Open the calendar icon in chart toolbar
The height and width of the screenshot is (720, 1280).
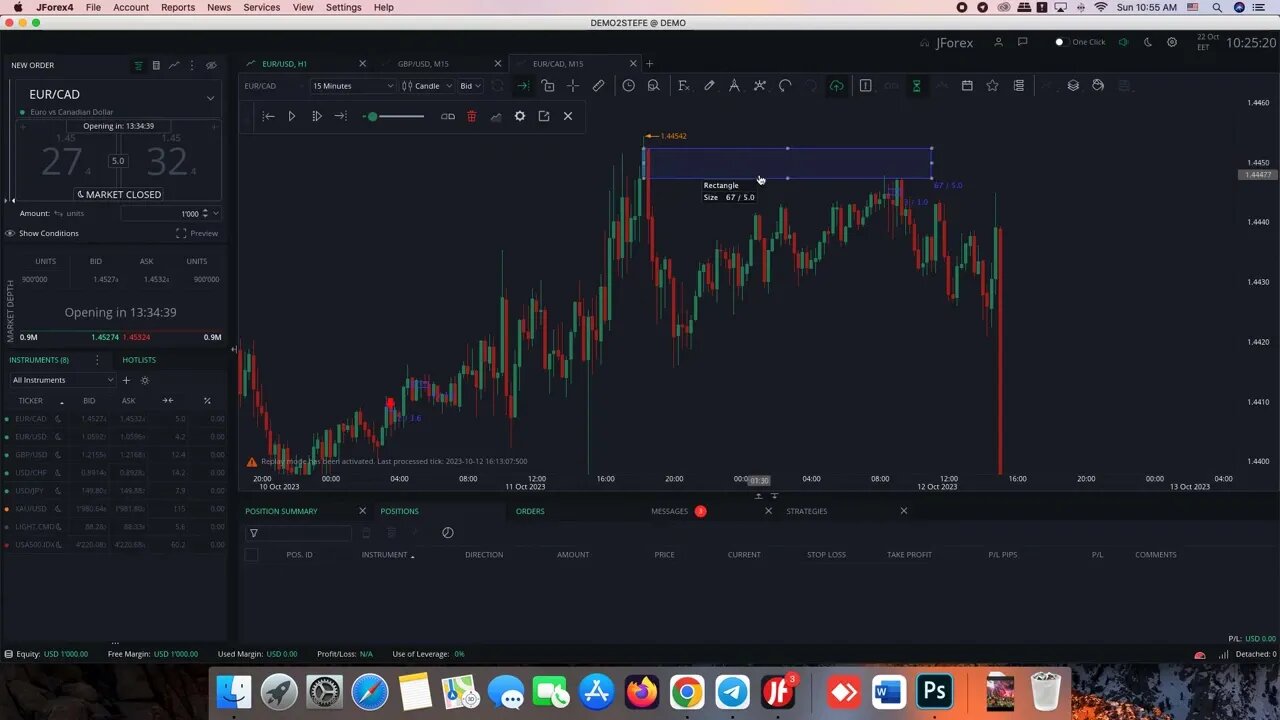point(967,86)
